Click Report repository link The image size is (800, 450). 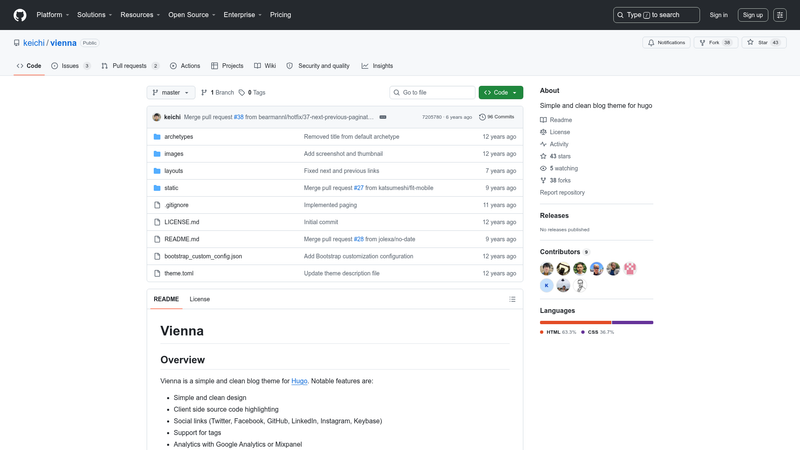[x=562, y=193]
